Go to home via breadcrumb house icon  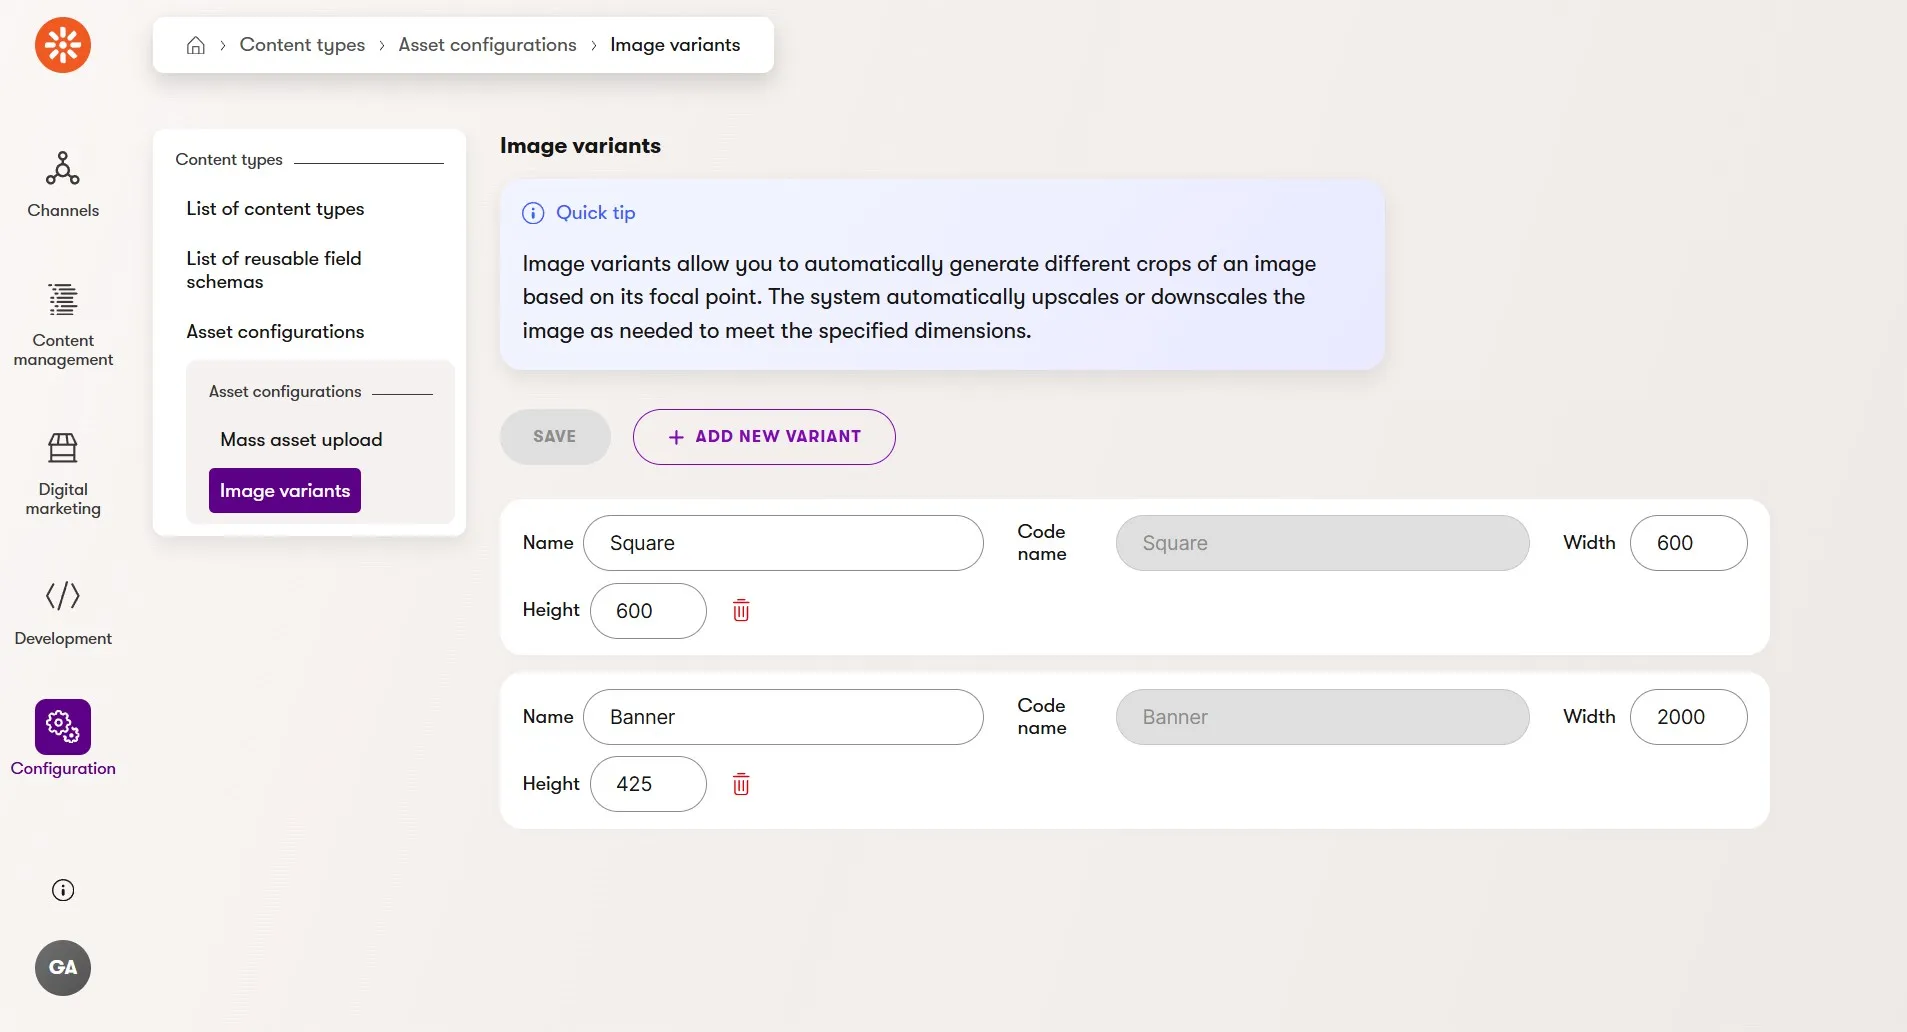pyautogui.click(x=196, y=45)
